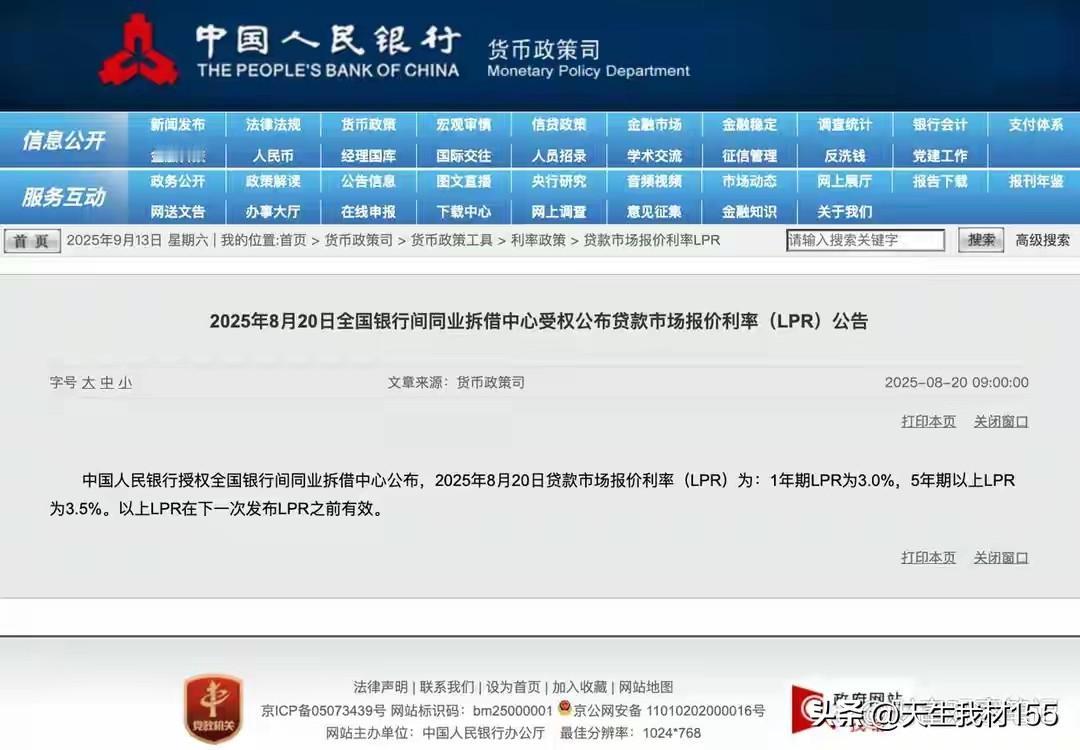
Task: Open the 经理国库 menu item
Action: pos(368,156)
